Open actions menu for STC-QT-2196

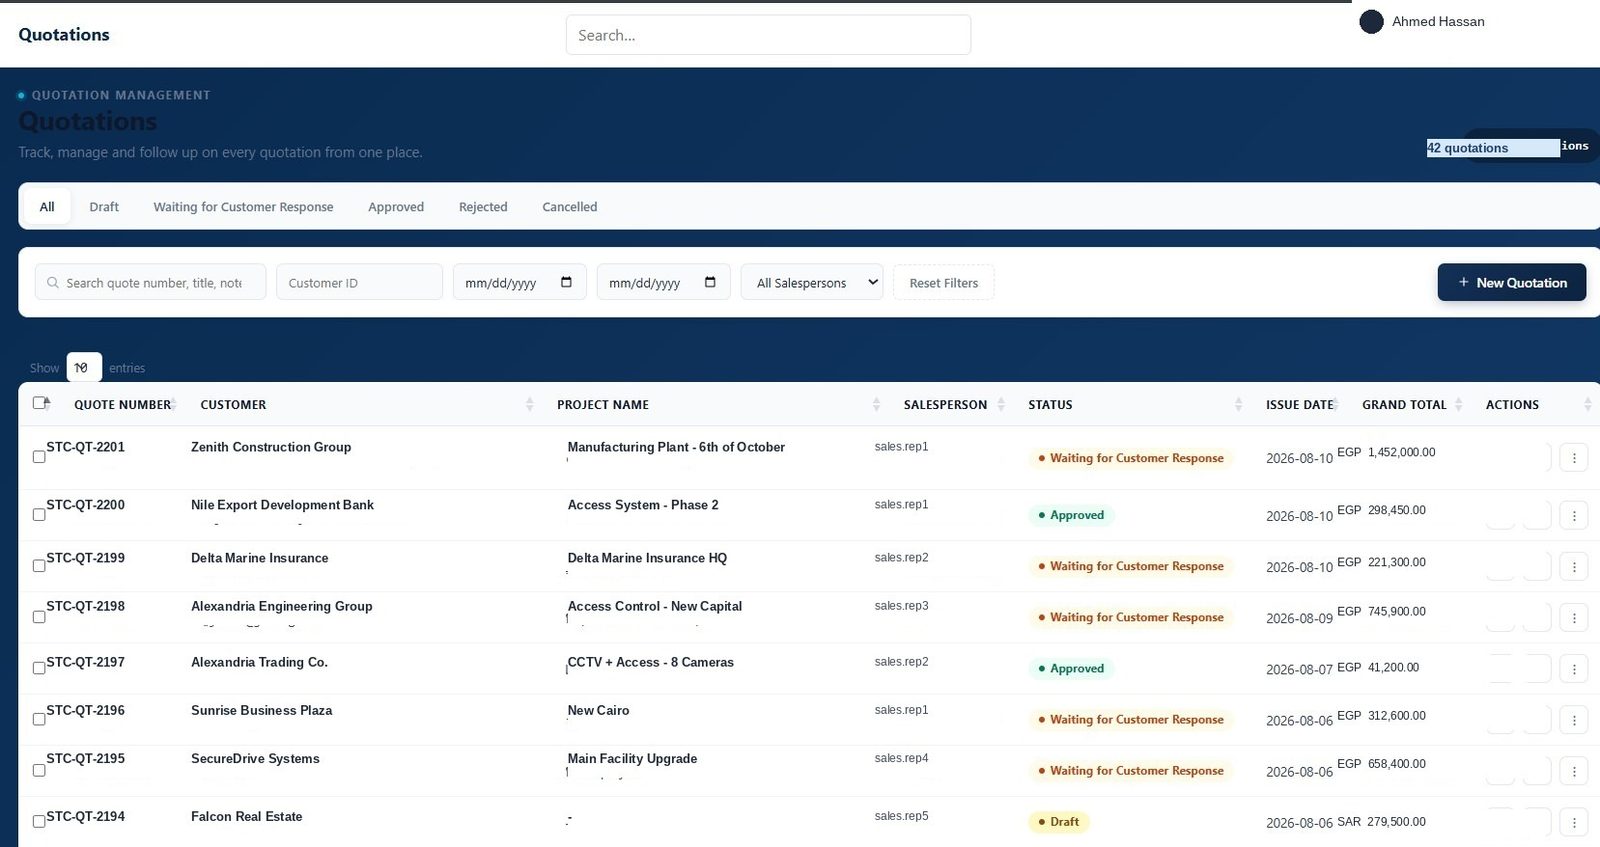click(1573, 720)
